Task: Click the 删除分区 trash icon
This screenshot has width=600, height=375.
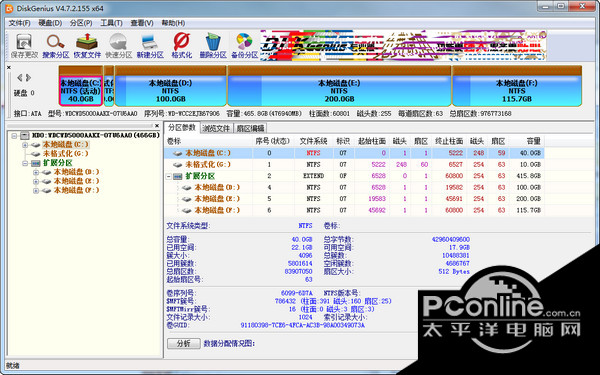Action: tap(213, 46)
